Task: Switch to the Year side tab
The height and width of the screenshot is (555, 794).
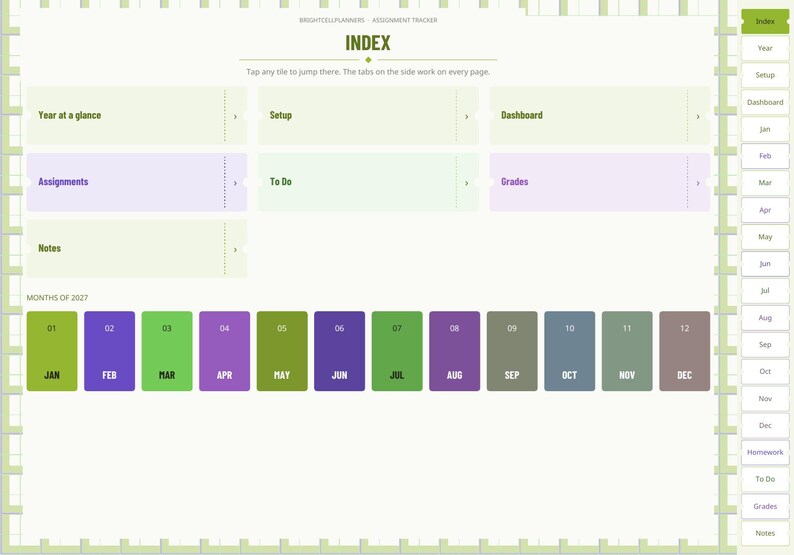Action: 765,48
